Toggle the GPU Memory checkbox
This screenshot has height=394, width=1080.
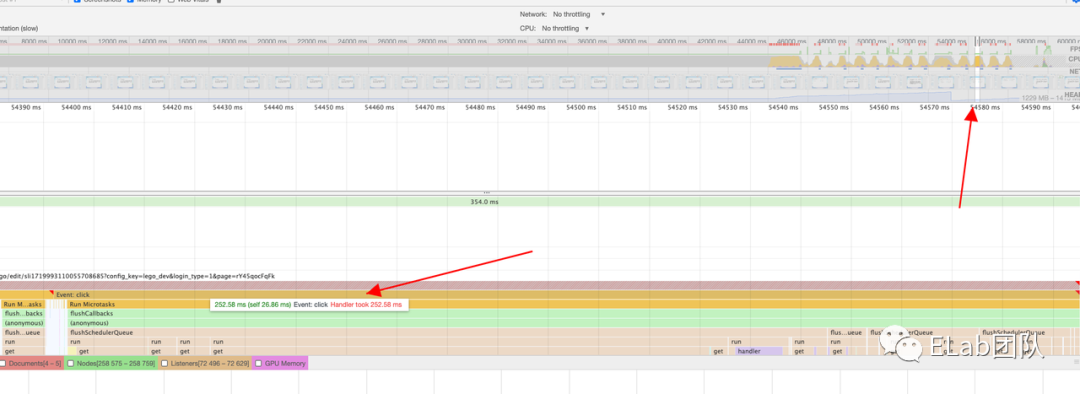[258, 363]
